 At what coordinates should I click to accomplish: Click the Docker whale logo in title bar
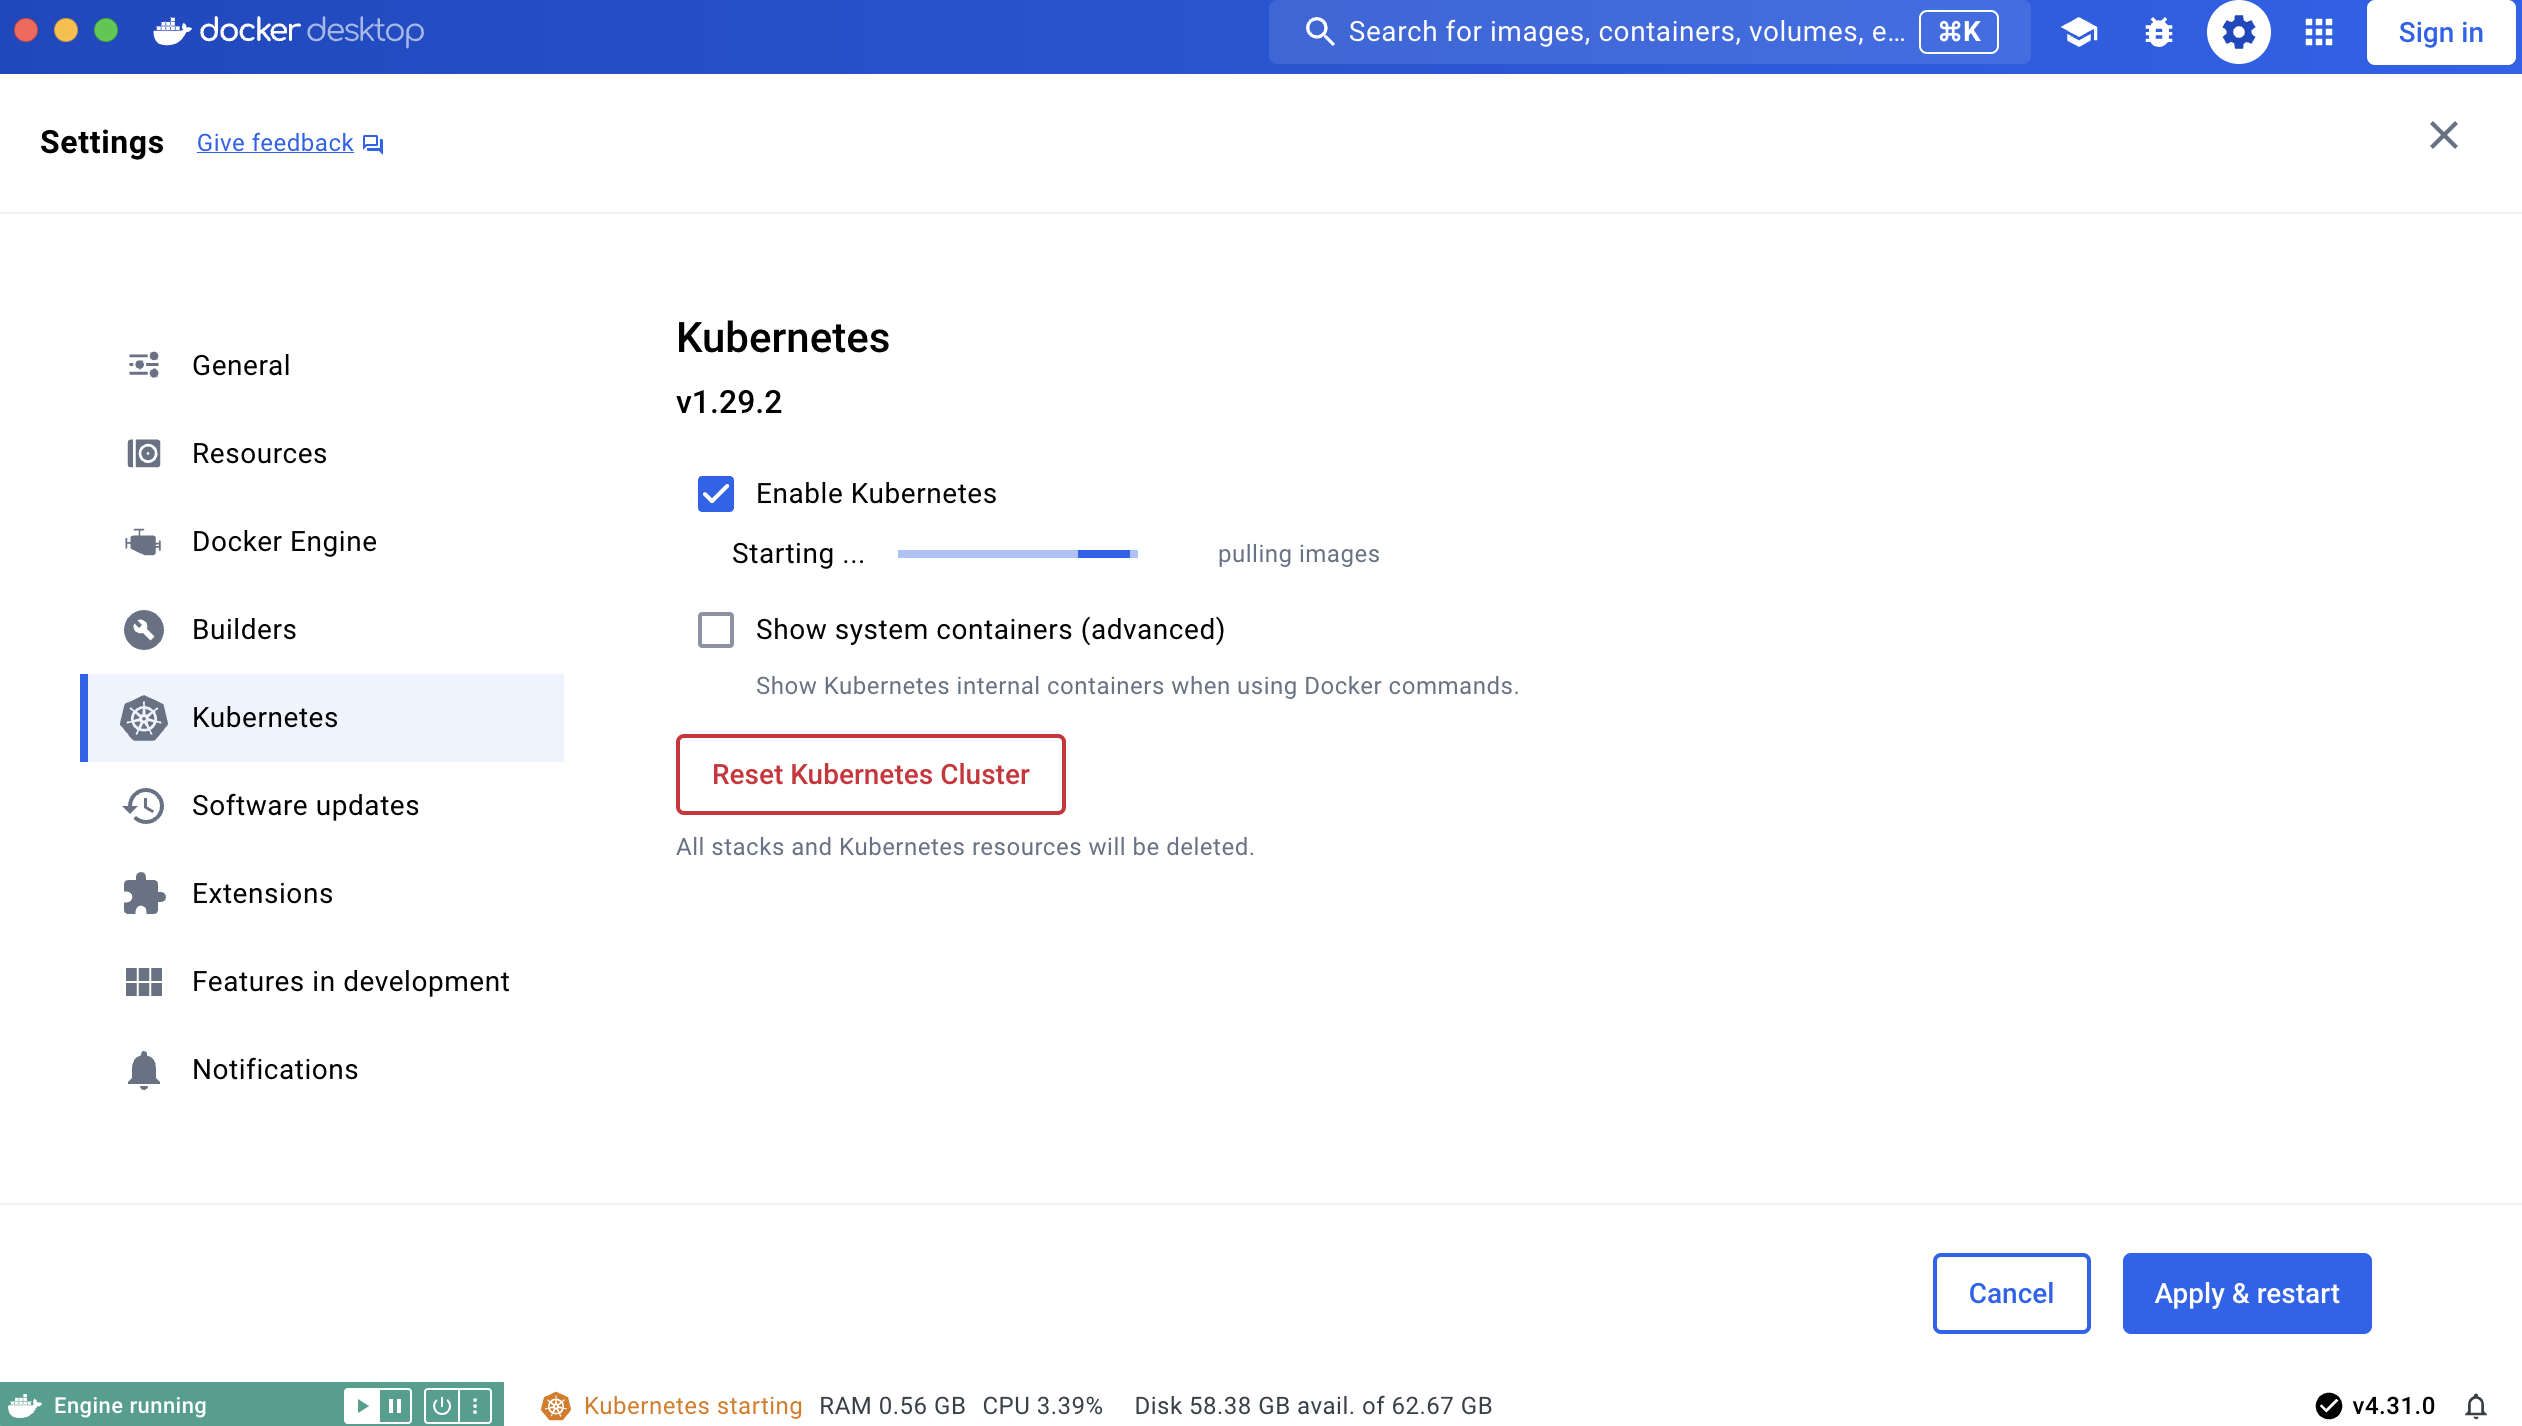(x=172, y=31)
